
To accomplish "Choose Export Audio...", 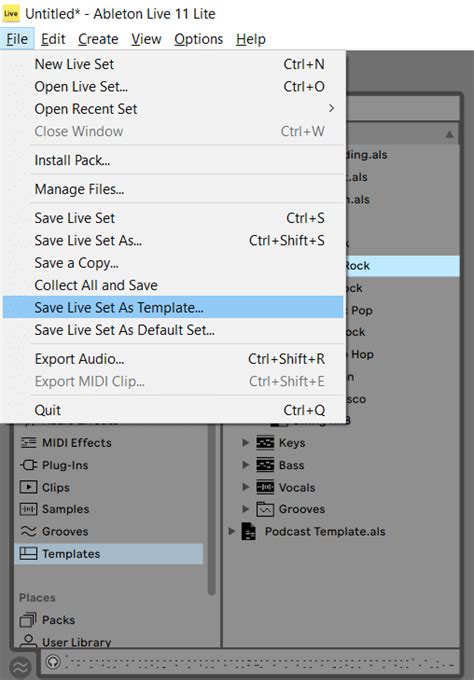I will pyautogui.click(x=173, y=359).
